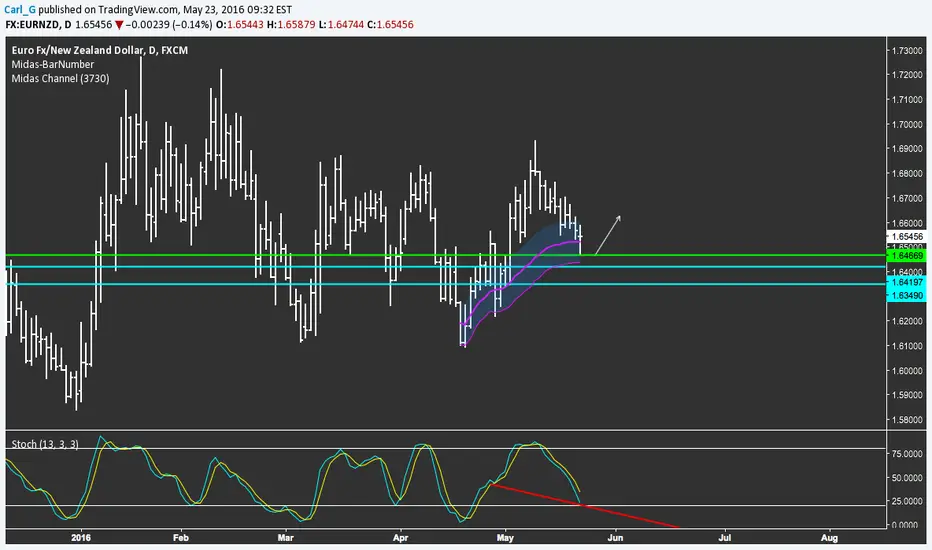
Task: Click the open value O:1.65443
Action: tap(239, 25)
